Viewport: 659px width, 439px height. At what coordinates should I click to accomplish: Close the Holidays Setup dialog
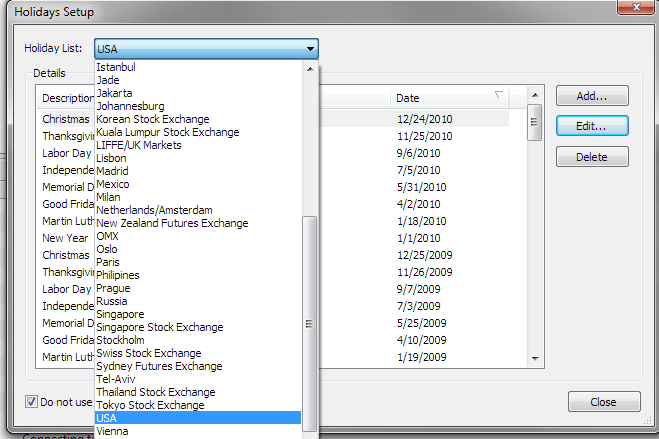click(x=604, y=402)
